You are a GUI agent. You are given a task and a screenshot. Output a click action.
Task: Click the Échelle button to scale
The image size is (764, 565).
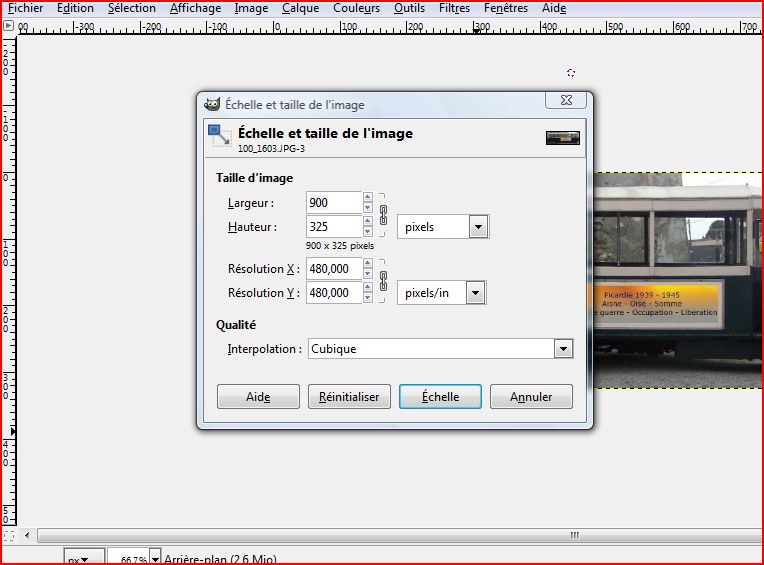coord(440,396)
